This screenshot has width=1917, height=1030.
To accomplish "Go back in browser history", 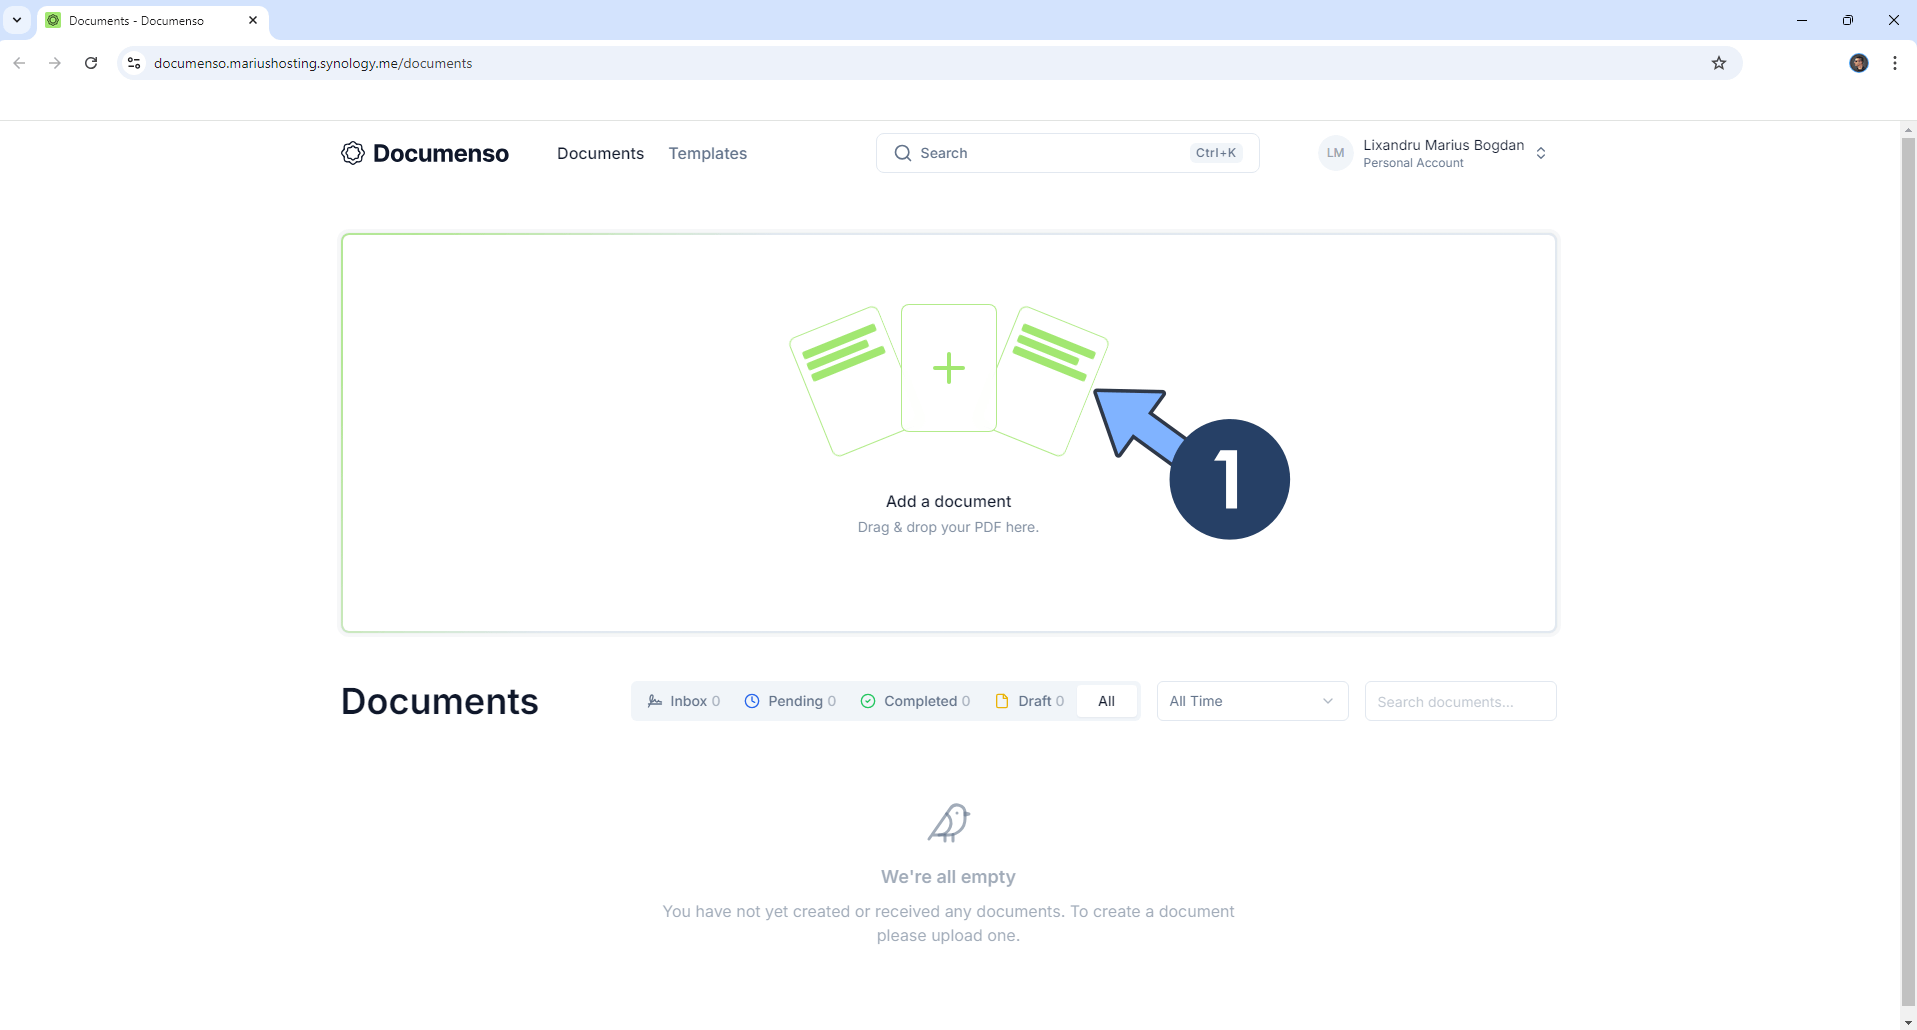I will point(19,63).
